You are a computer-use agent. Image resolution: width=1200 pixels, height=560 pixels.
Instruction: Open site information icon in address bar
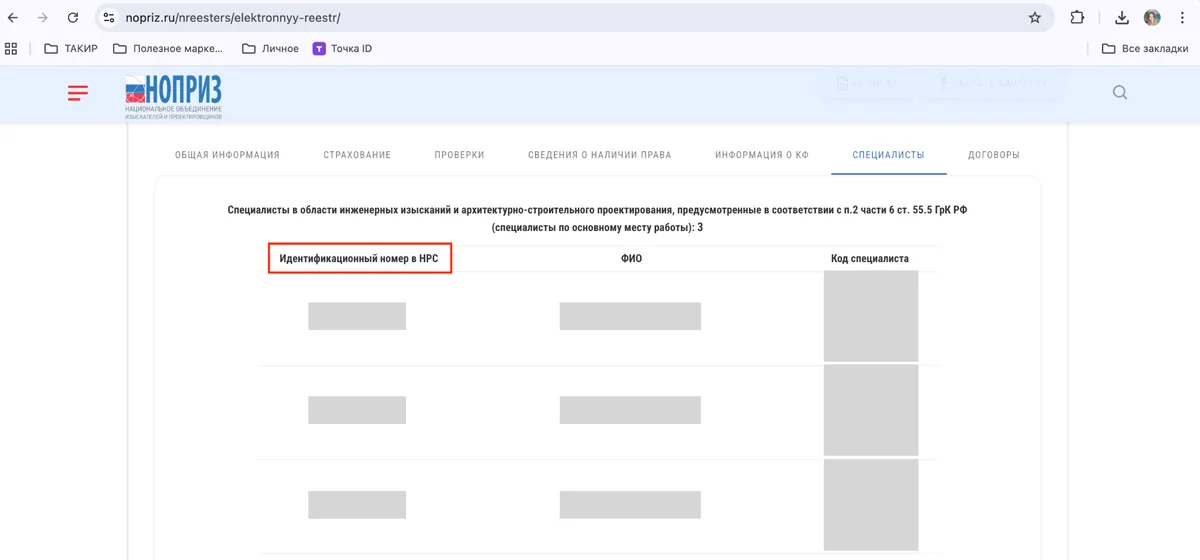click(x=110, y=18)
